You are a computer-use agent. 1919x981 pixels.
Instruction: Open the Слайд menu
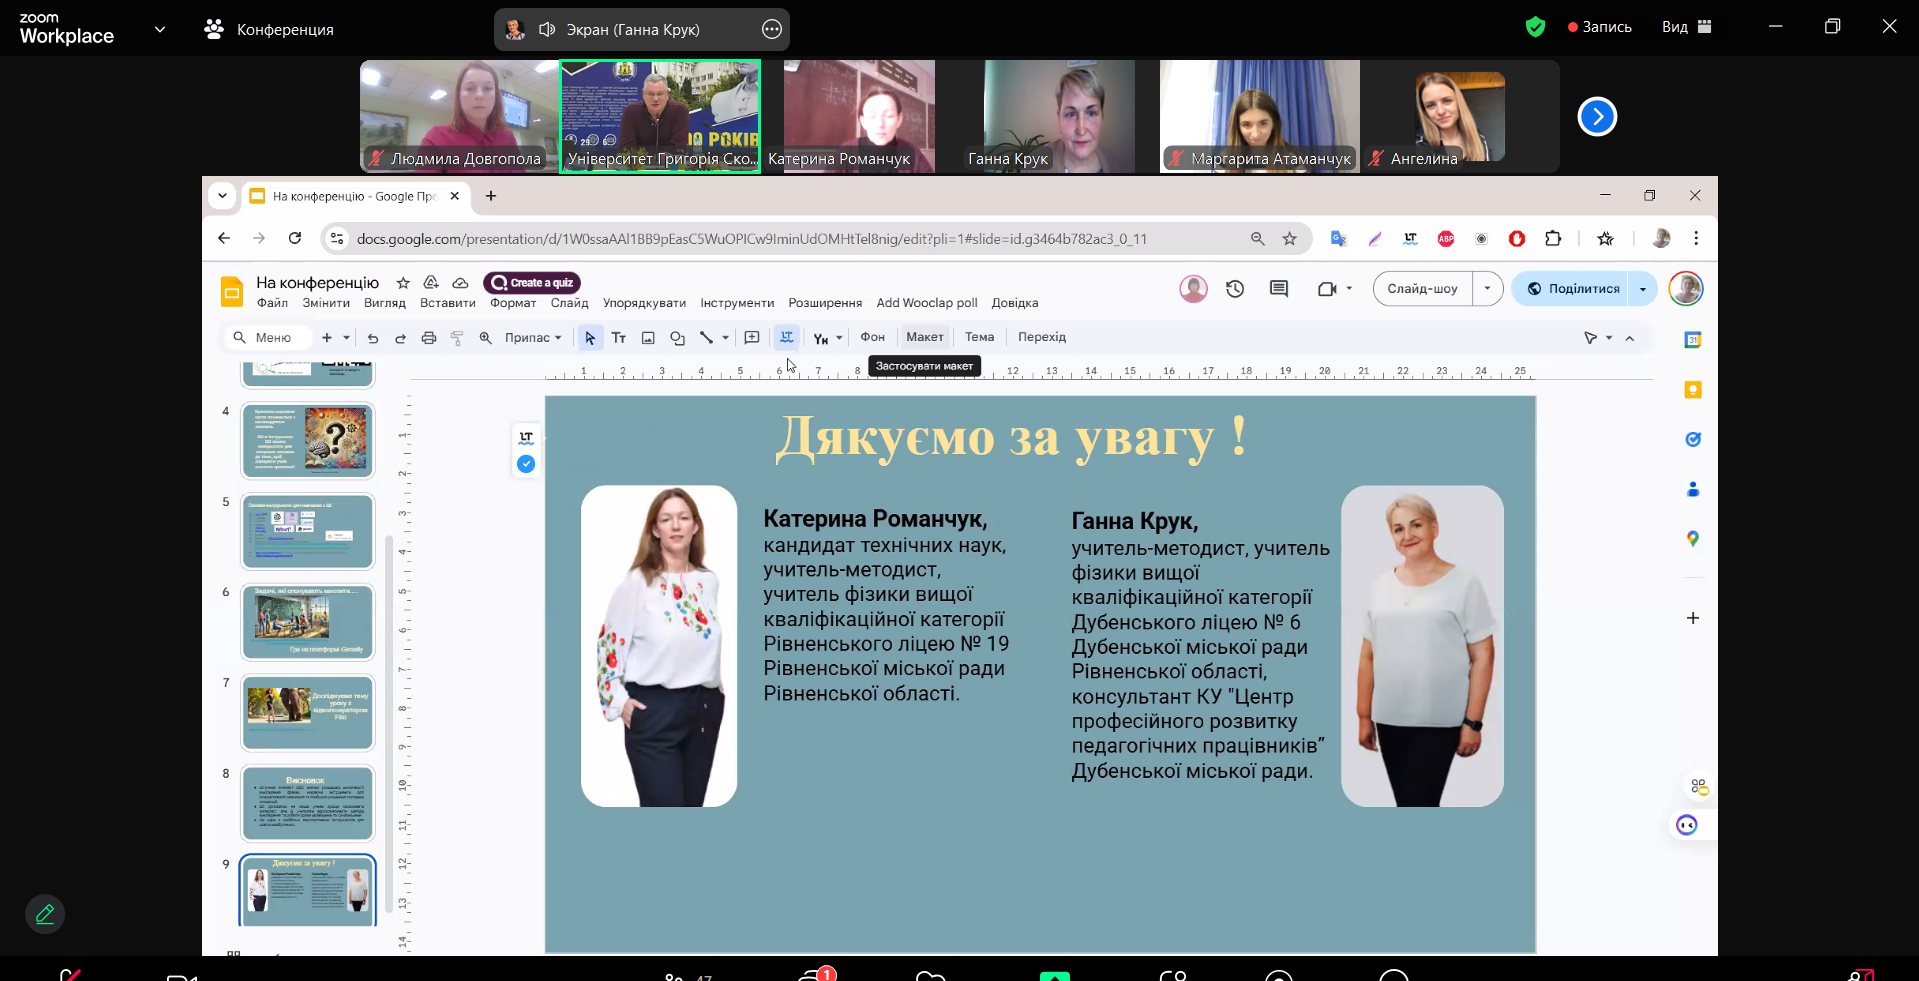click(569, 303)
